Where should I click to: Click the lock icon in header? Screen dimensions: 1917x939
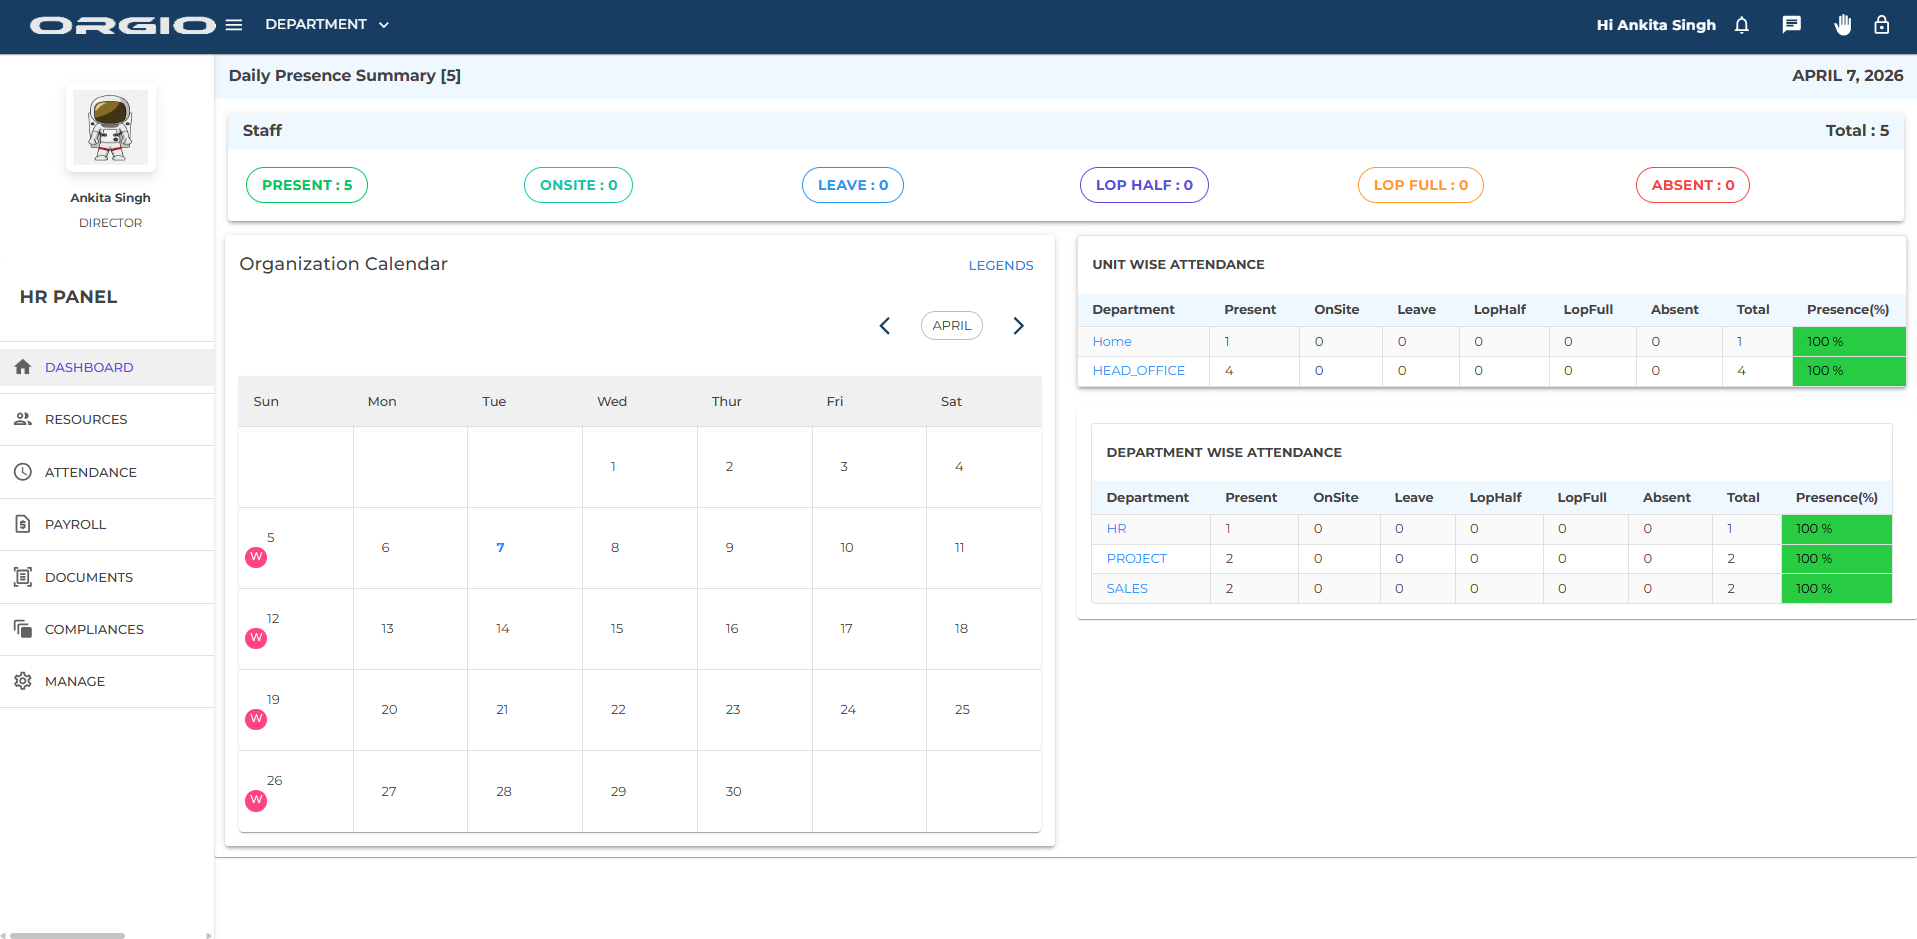(1881, 25)
